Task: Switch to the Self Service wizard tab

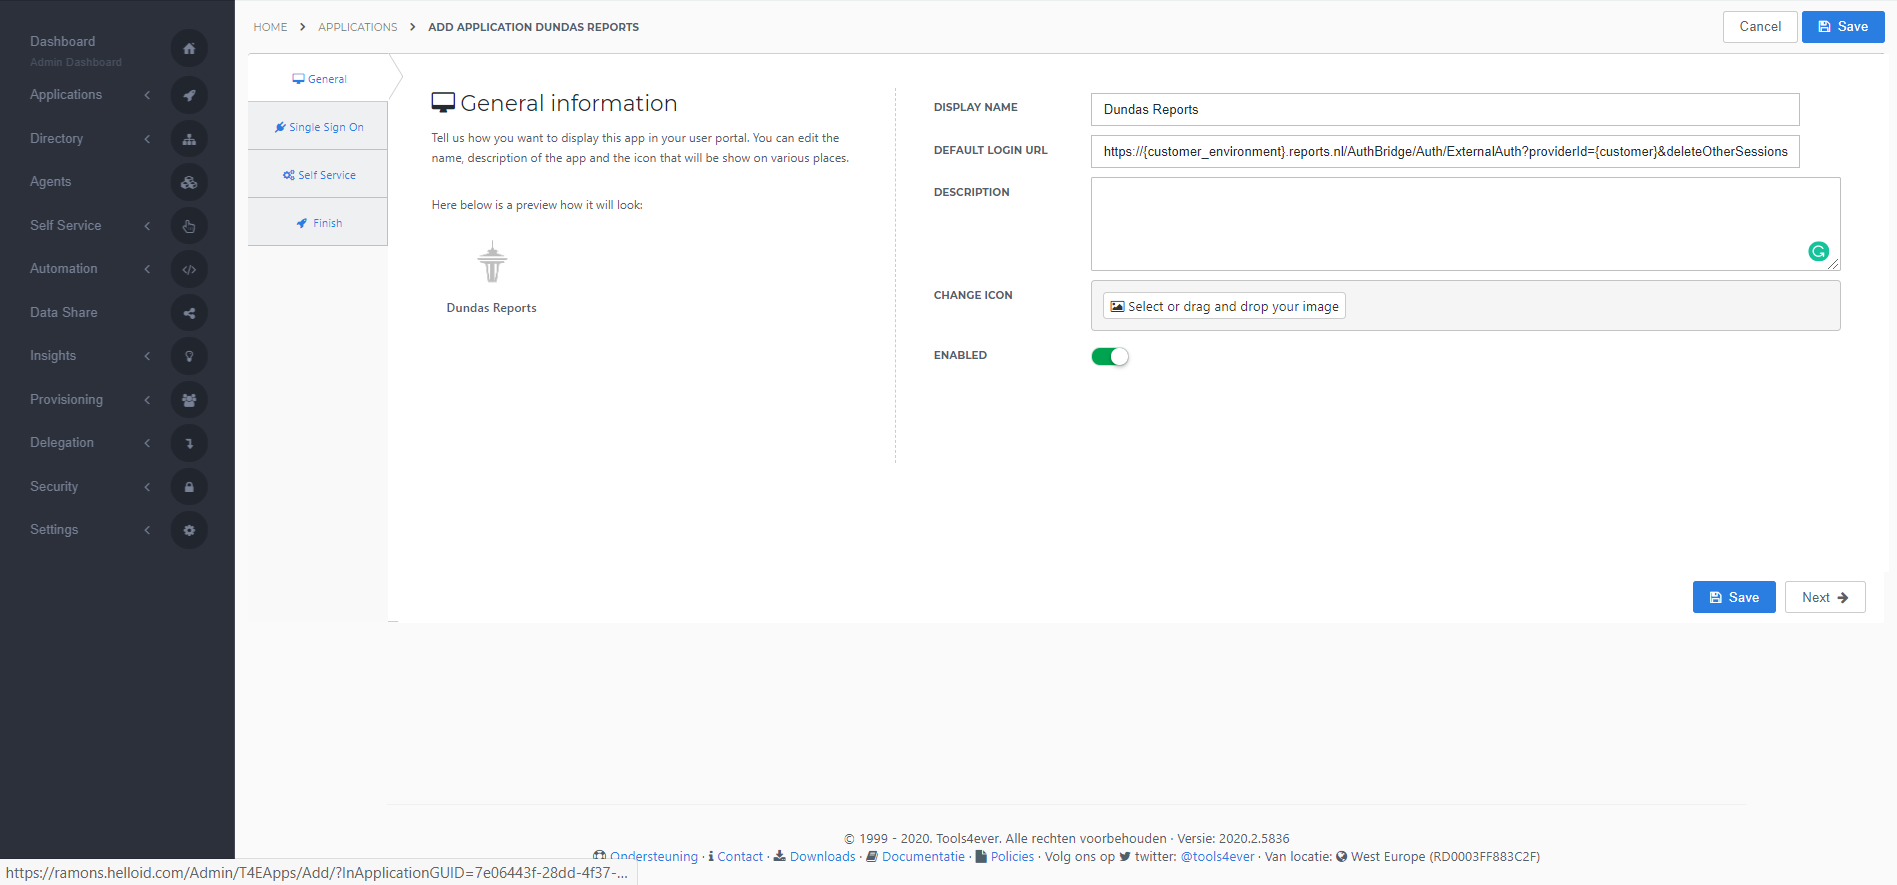Action: (x=318, y=175)
